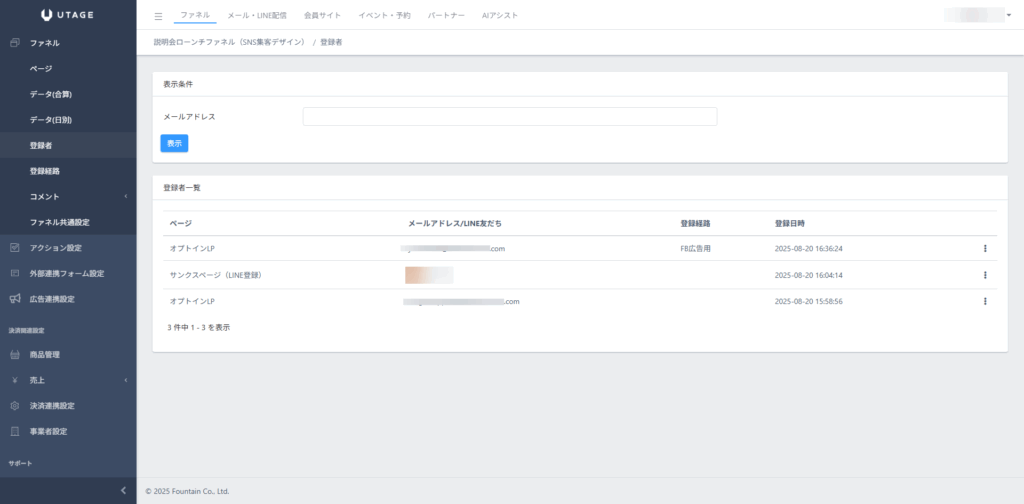
Task: Click the blue 表示 button
Action: coord(174,143)
